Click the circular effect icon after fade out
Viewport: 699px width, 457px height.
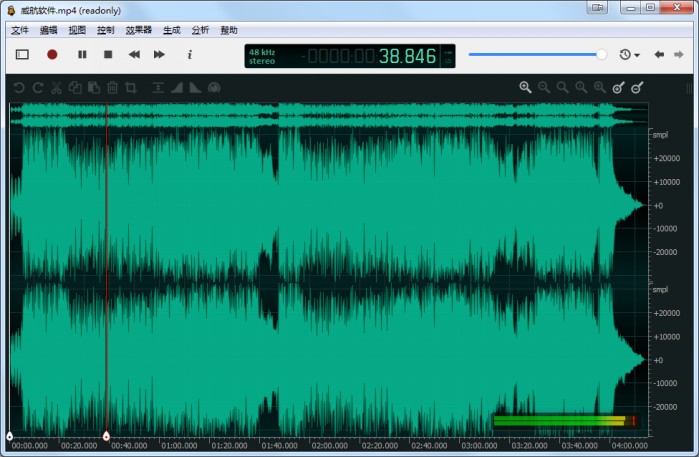tap(214, 87)
